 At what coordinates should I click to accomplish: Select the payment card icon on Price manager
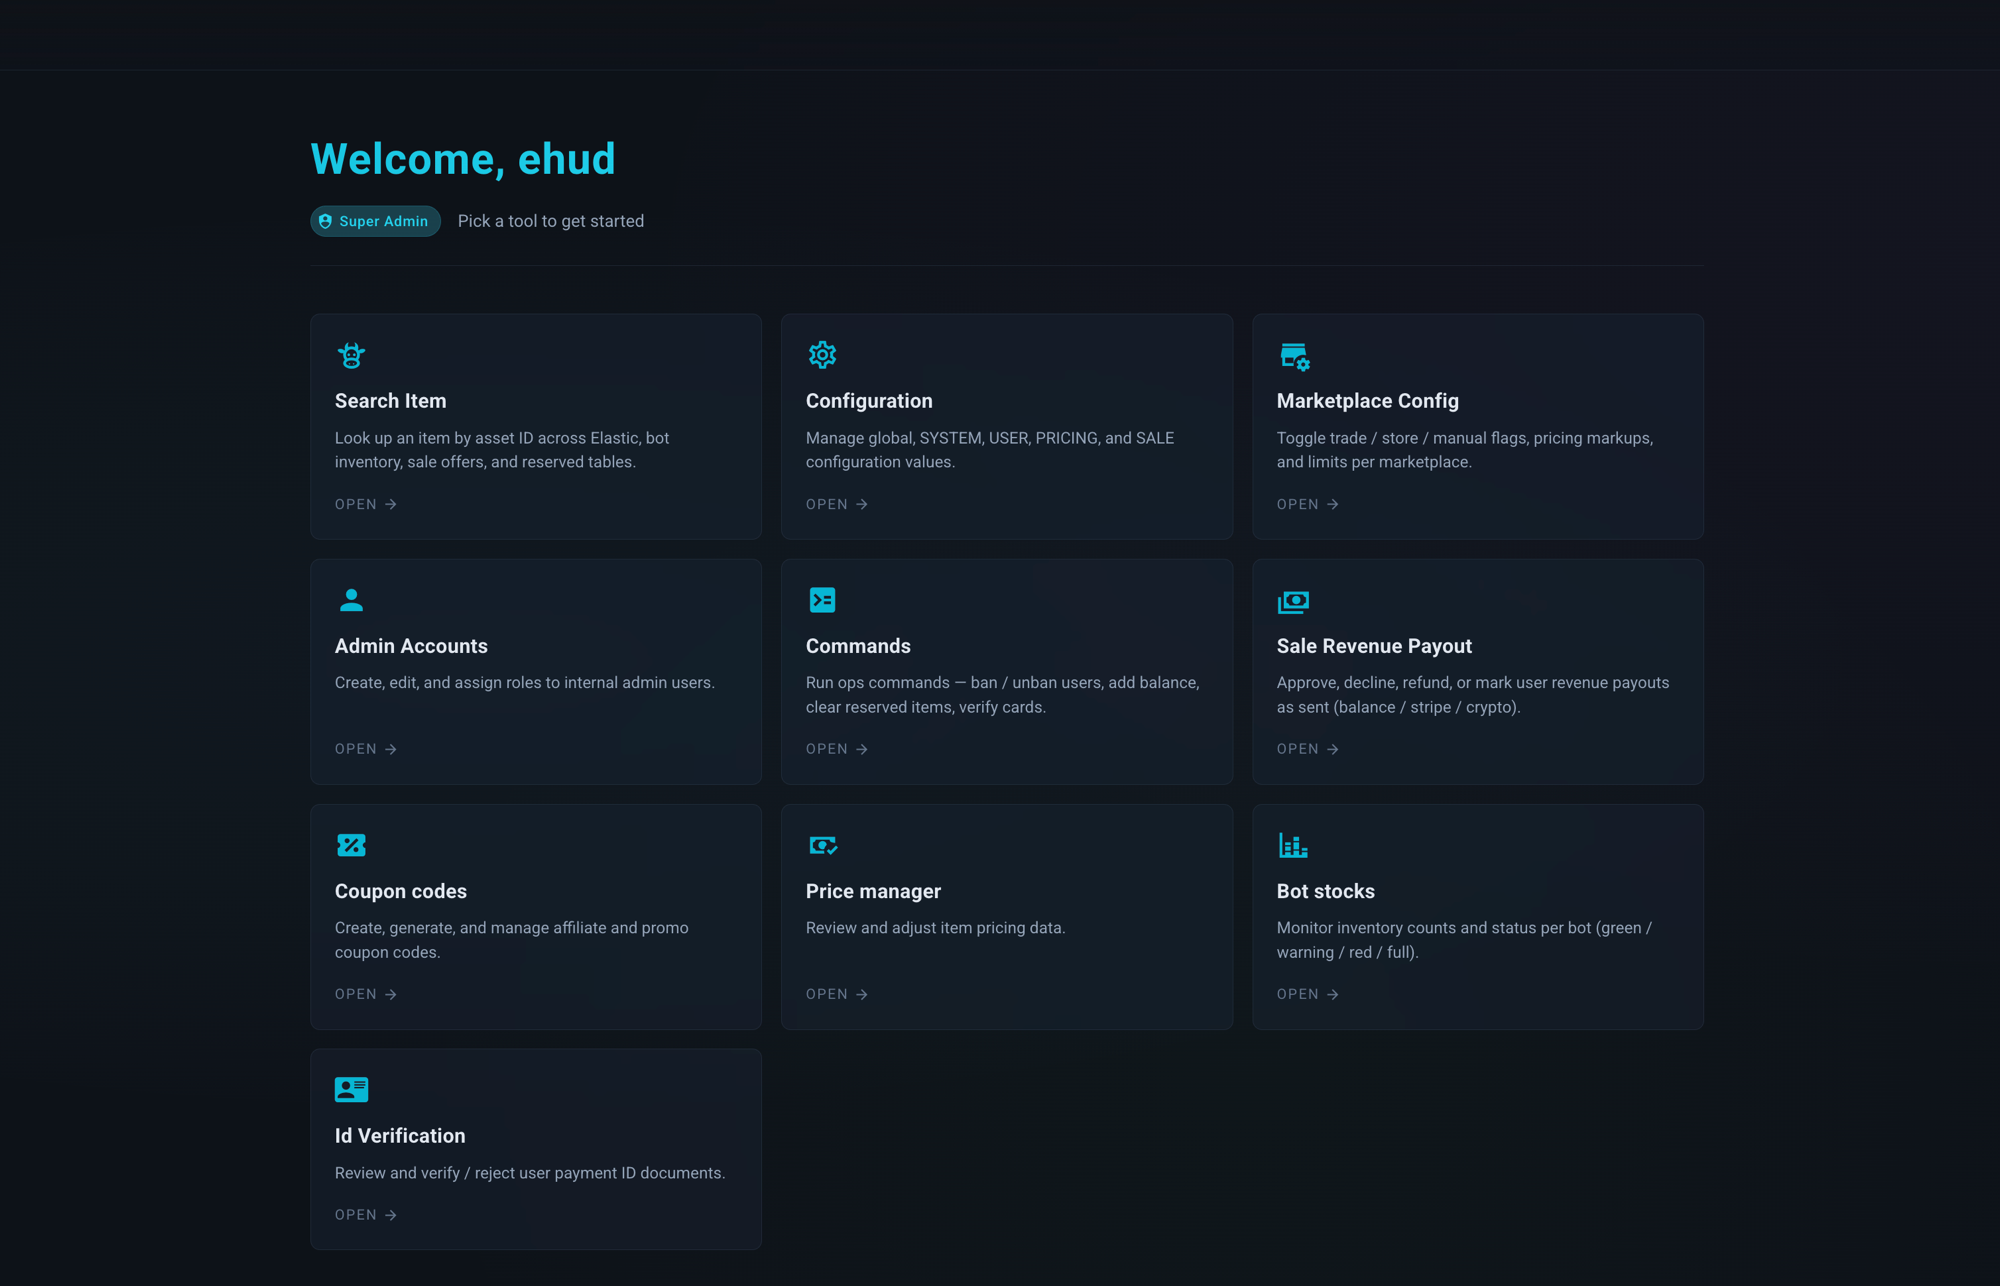pos(822,845)
